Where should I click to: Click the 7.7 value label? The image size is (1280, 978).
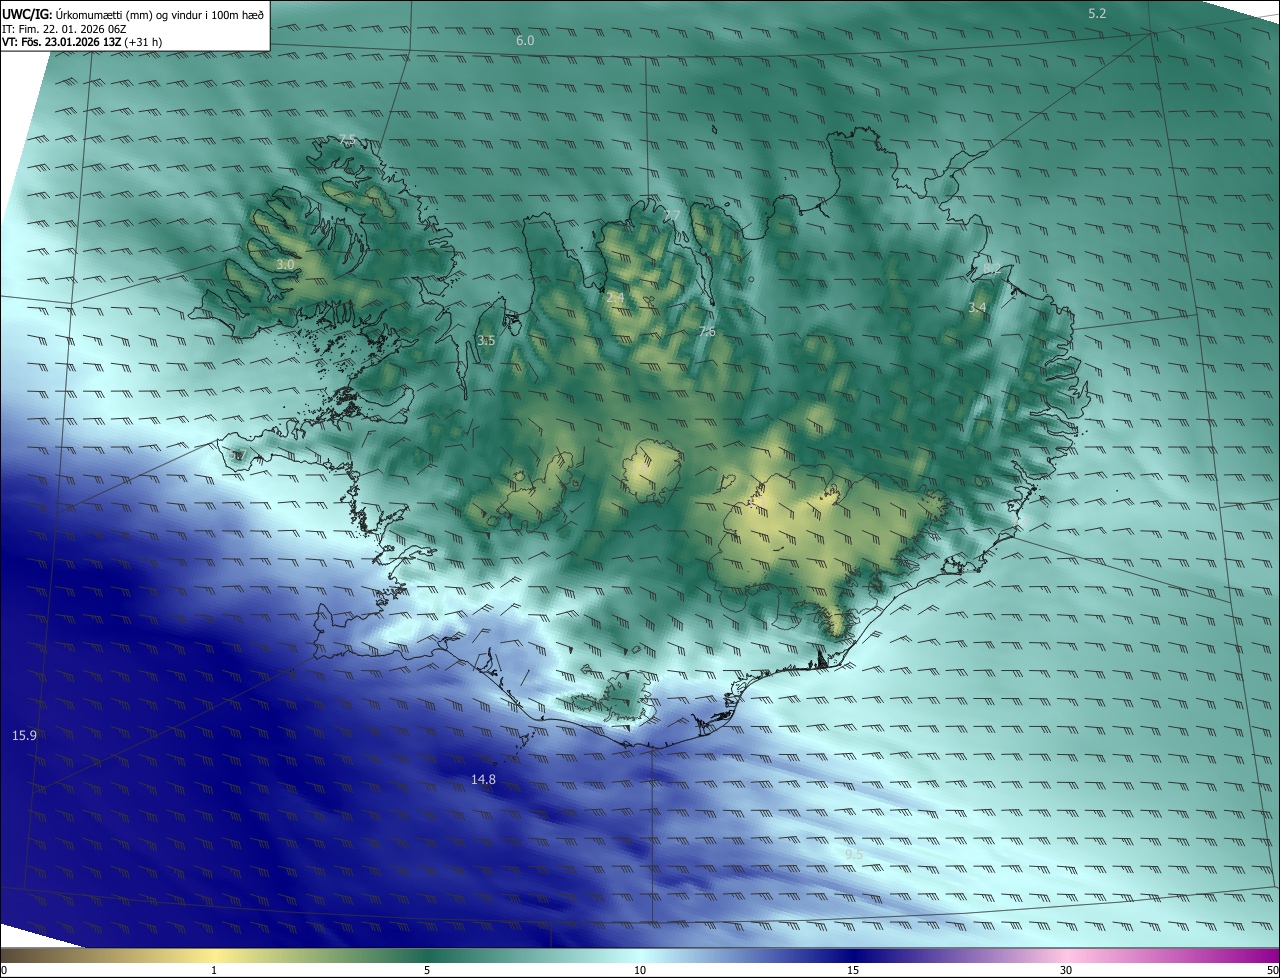671,215
